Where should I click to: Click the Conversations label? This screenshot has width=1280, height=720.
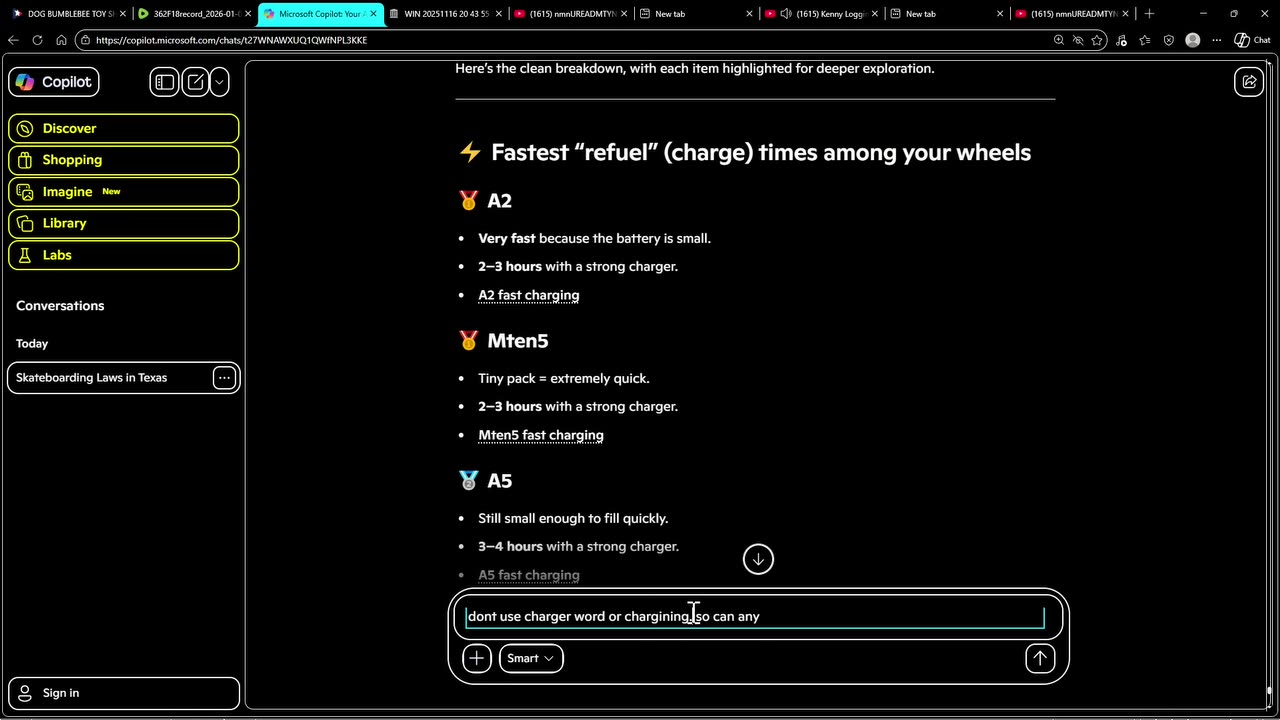pos(60,306)
